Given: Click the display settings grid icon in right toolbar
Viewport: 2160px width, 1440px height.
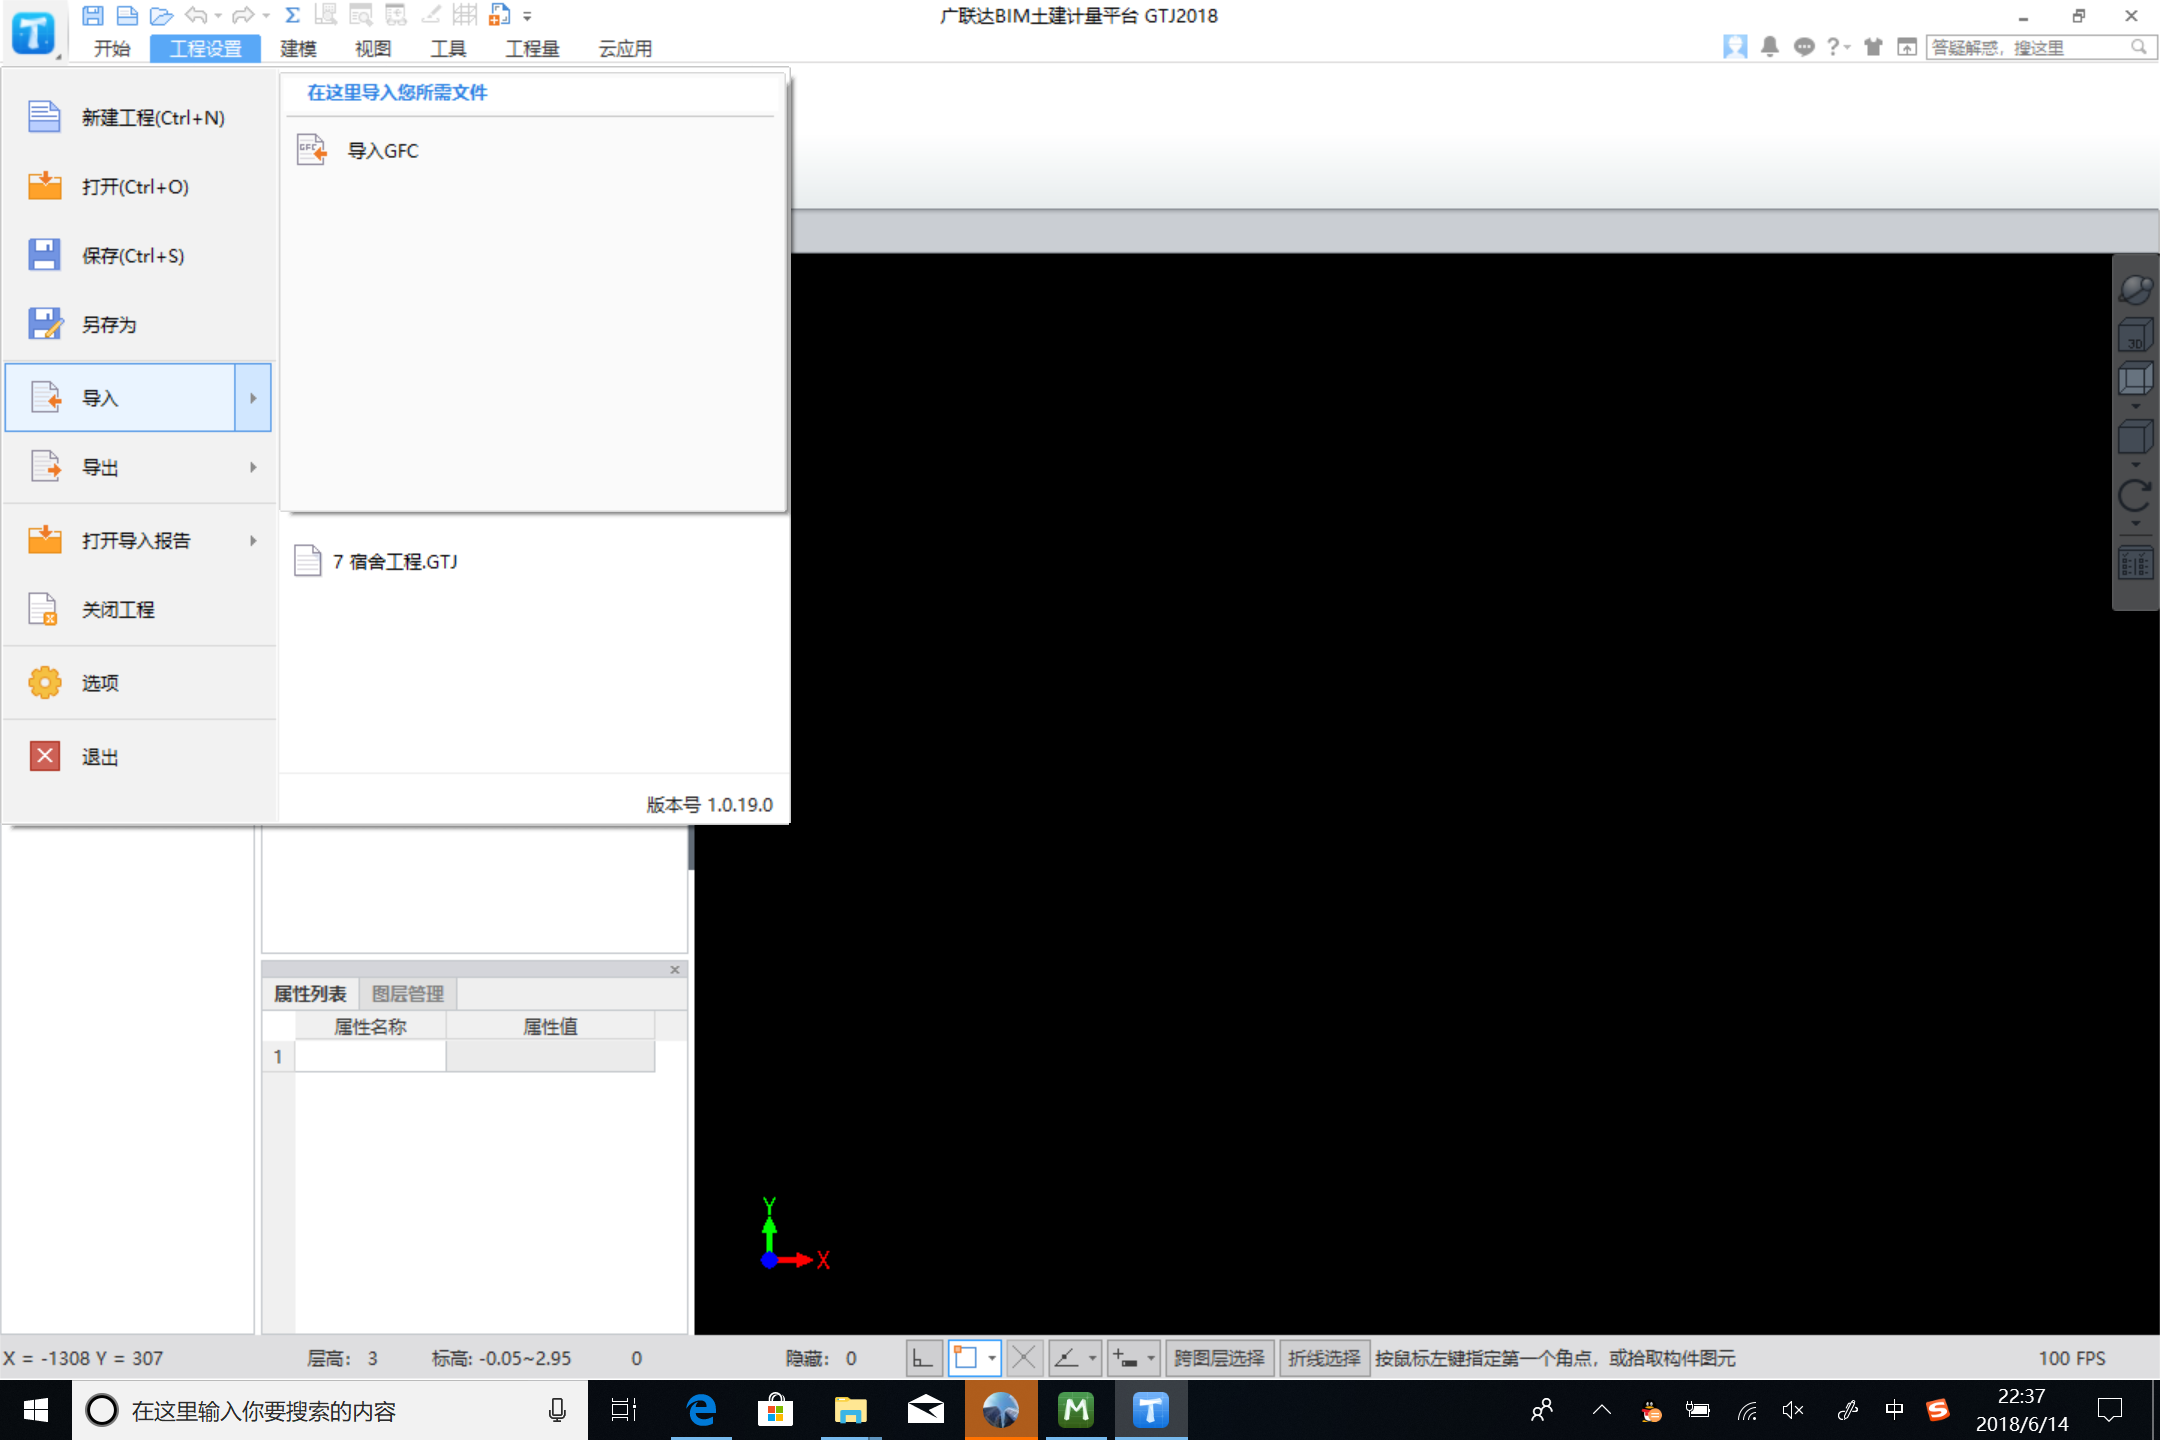Looking at the screenshot, I should pyautogui.click(x=2135, y=563).
